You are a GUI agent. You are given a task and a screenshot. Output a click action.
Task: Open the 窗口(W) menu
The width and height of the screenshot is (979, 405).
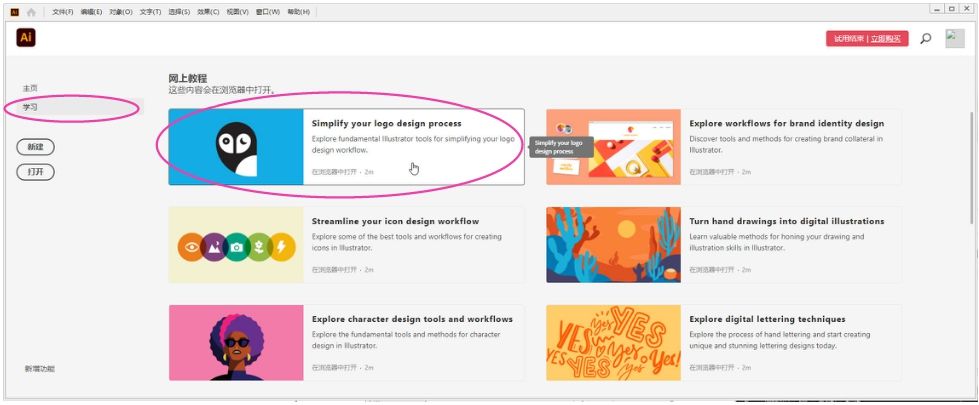[x=268, y=12]
